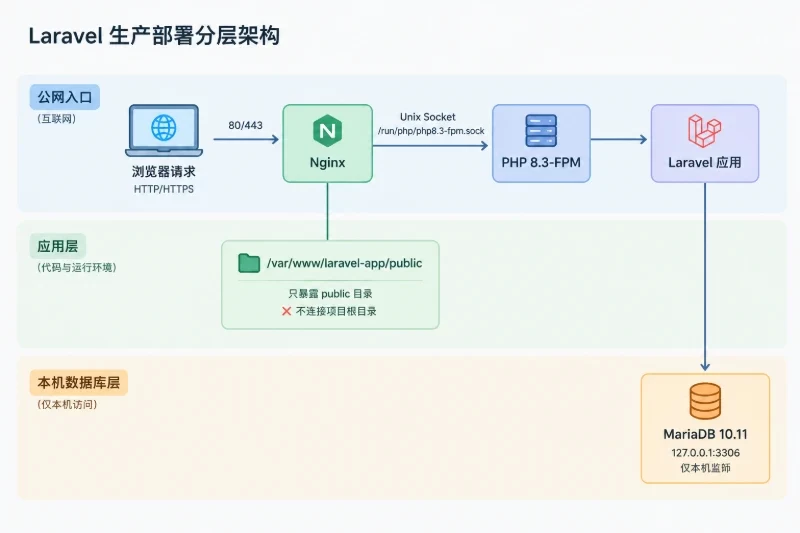Select the 本机数据库层 layer label
The image size is (800, 533).
[79, 383]
